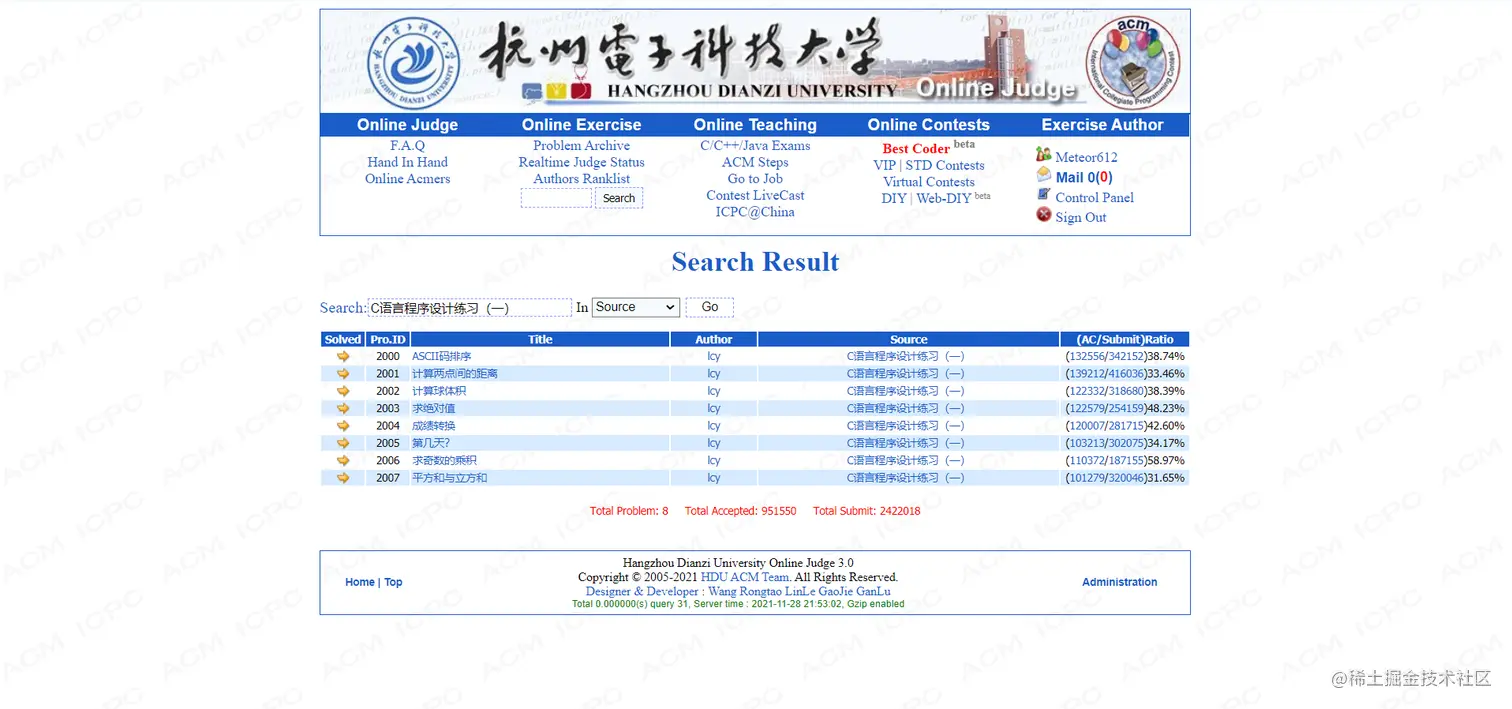Viewport: 1512px width, 709px height.
Task: Click the Home link in footer
Action: point(360,582)
